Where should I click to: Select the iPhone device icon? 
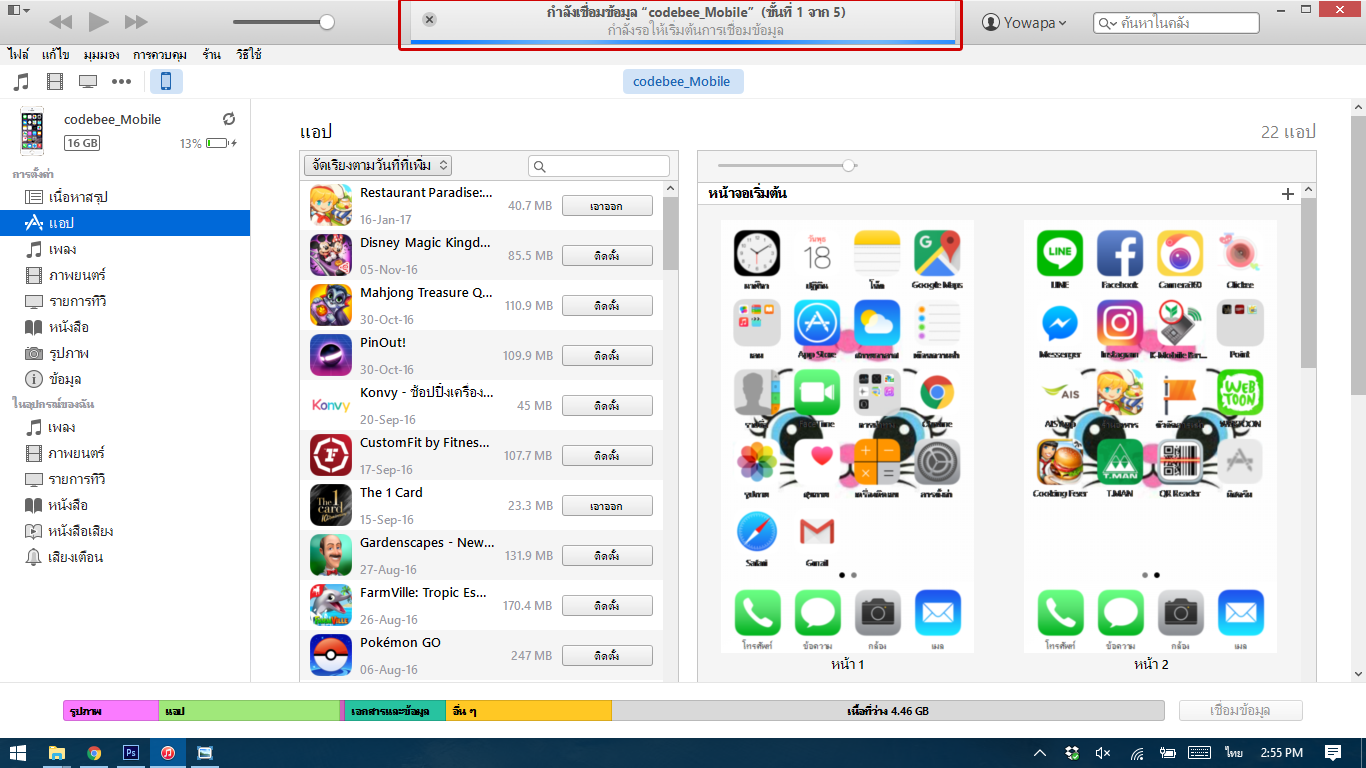166,82
